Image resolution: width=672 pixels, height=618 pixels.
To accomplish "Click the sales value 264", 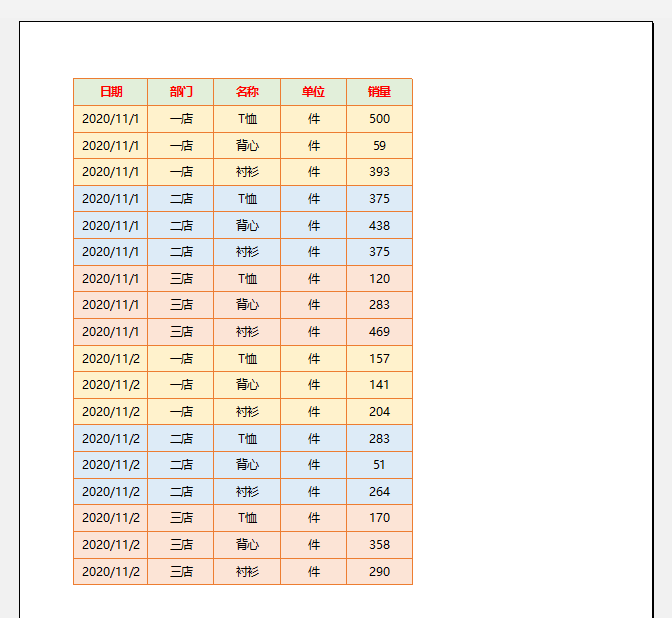I will 379,492.
